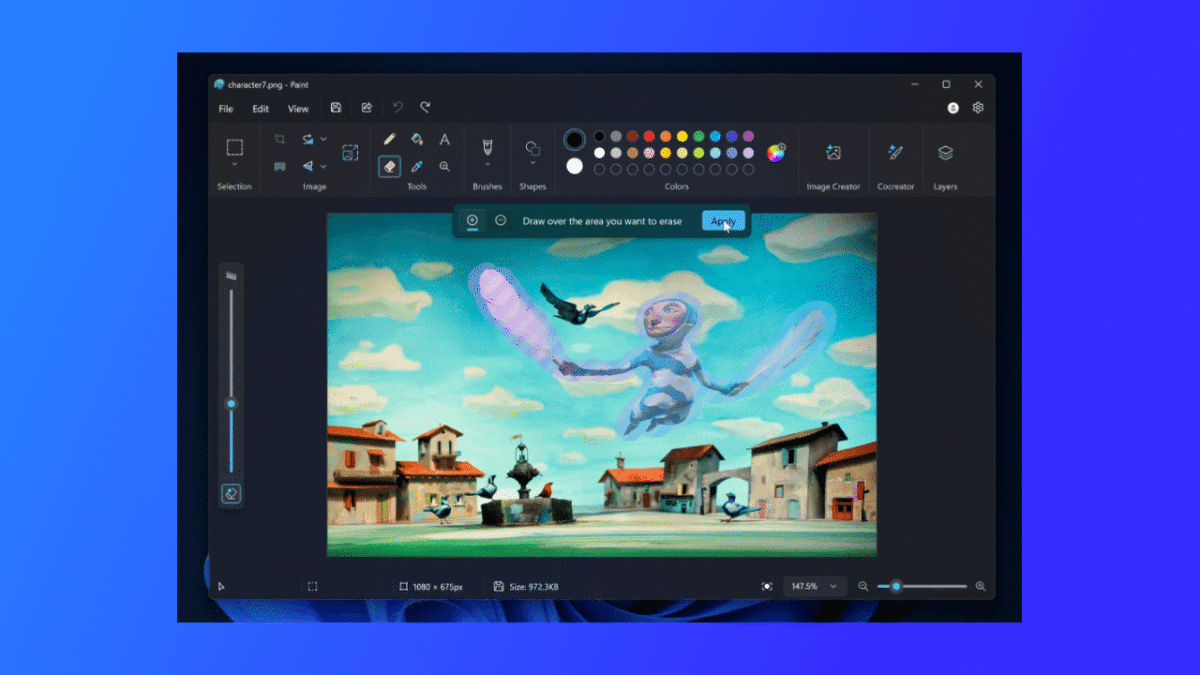
Task: Open the File menu
Action: (x=226, y=108)
